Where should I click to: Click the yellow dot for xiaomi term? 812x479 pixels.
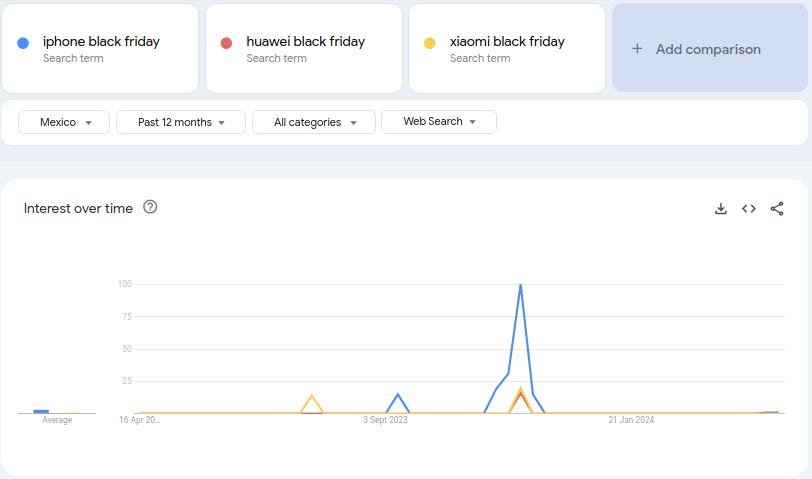pyautogui.click(x=430, y=42)
